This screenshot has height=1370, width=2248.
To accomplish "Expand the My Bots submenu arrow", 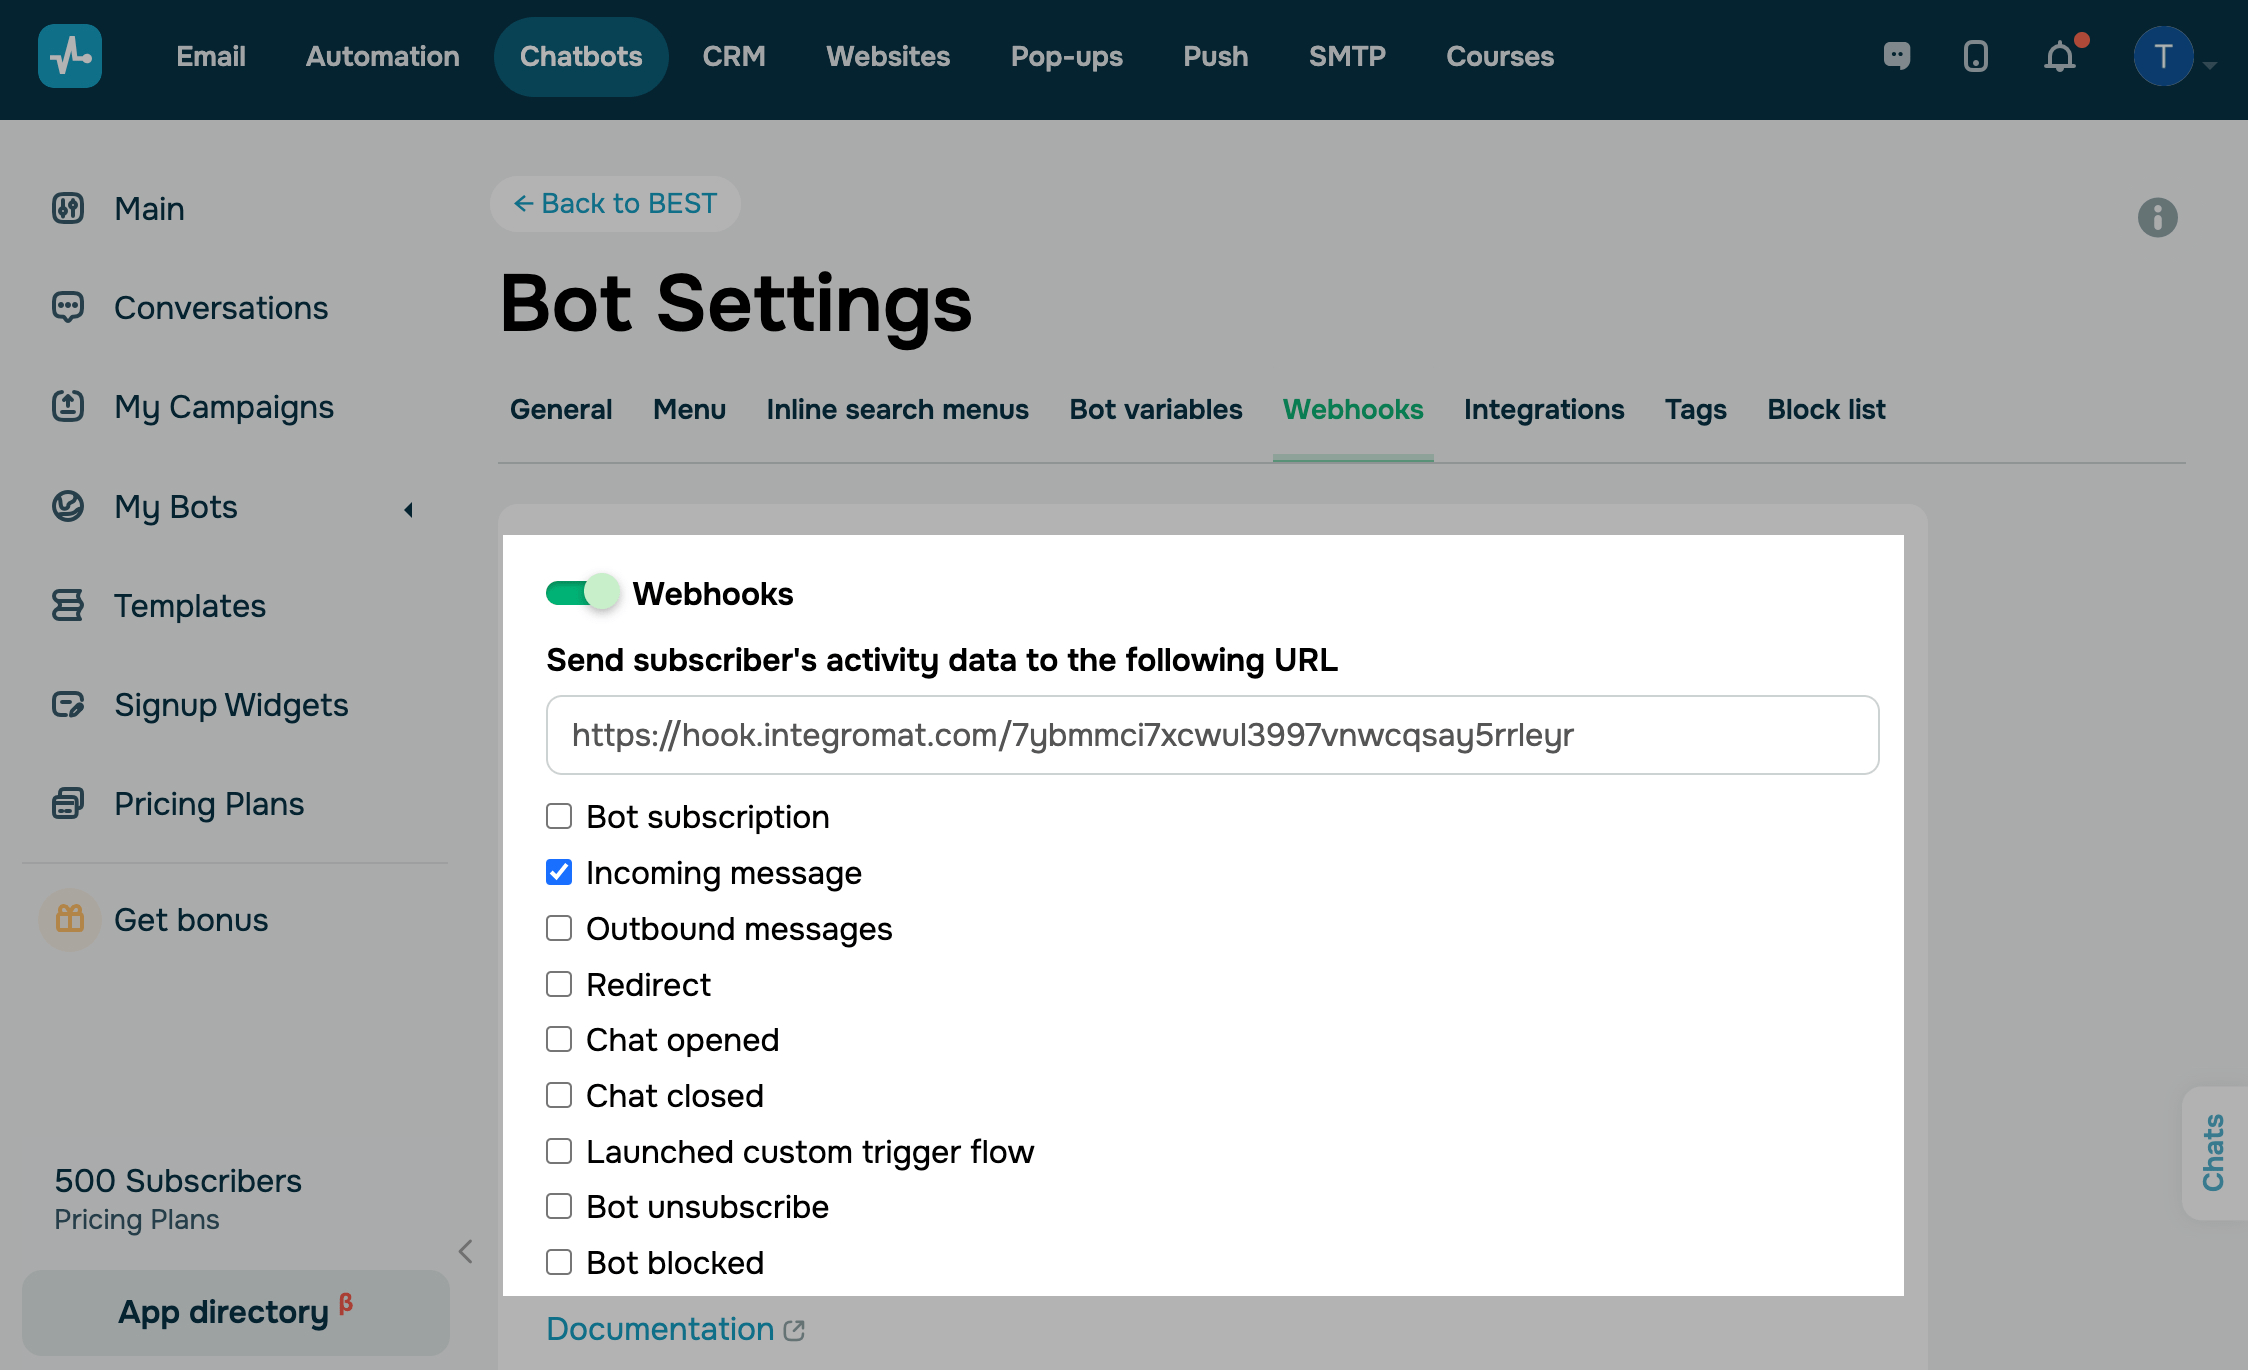I will [408, 509].
